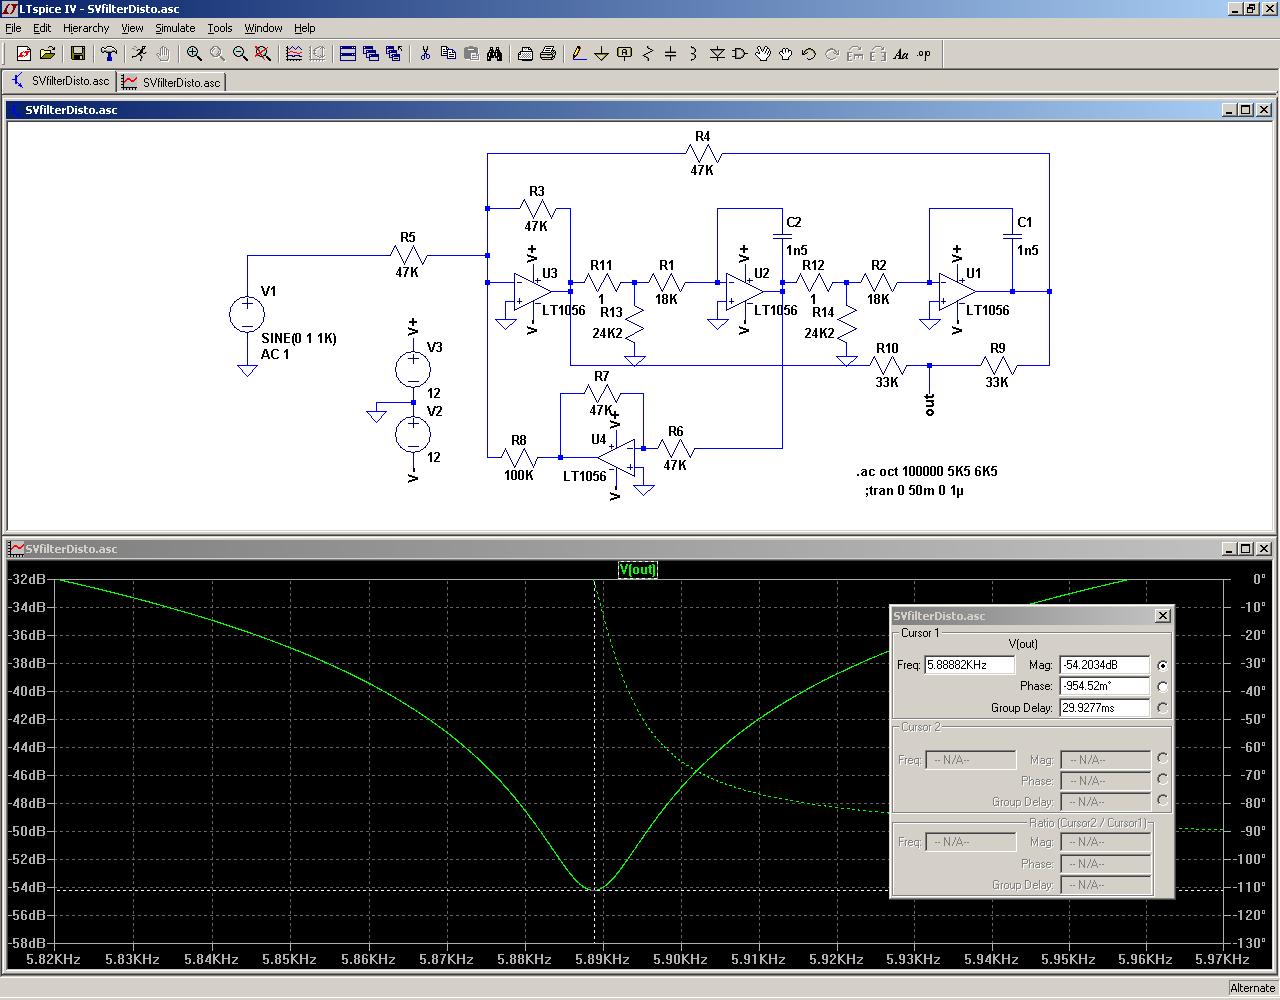
Task: Cascade windows using the toolbar icon
Action: click(x=371, y=54)
